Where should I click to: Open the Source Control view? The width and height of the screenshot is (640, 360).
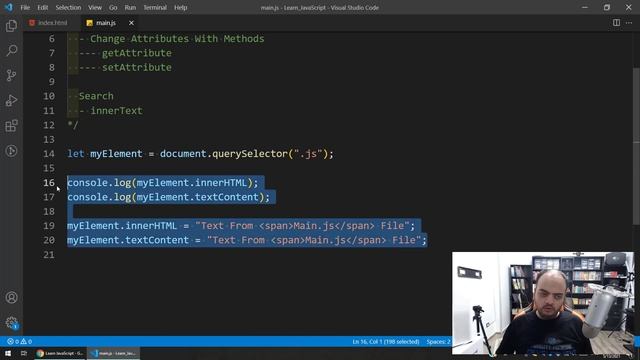(x=11, y=76)
